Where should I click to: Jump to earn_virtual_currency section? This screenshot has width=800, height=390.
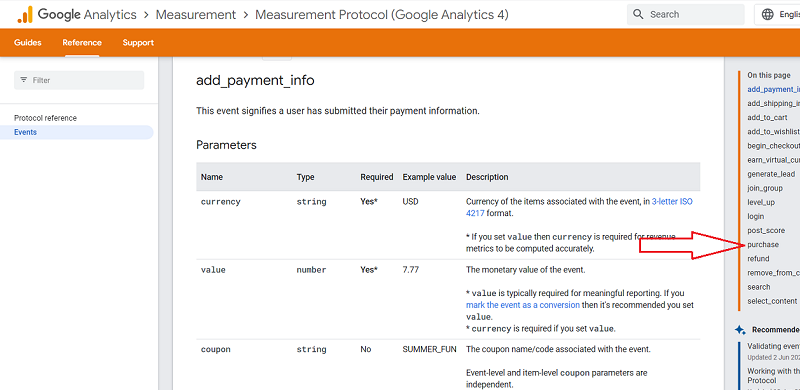[773, 160]
